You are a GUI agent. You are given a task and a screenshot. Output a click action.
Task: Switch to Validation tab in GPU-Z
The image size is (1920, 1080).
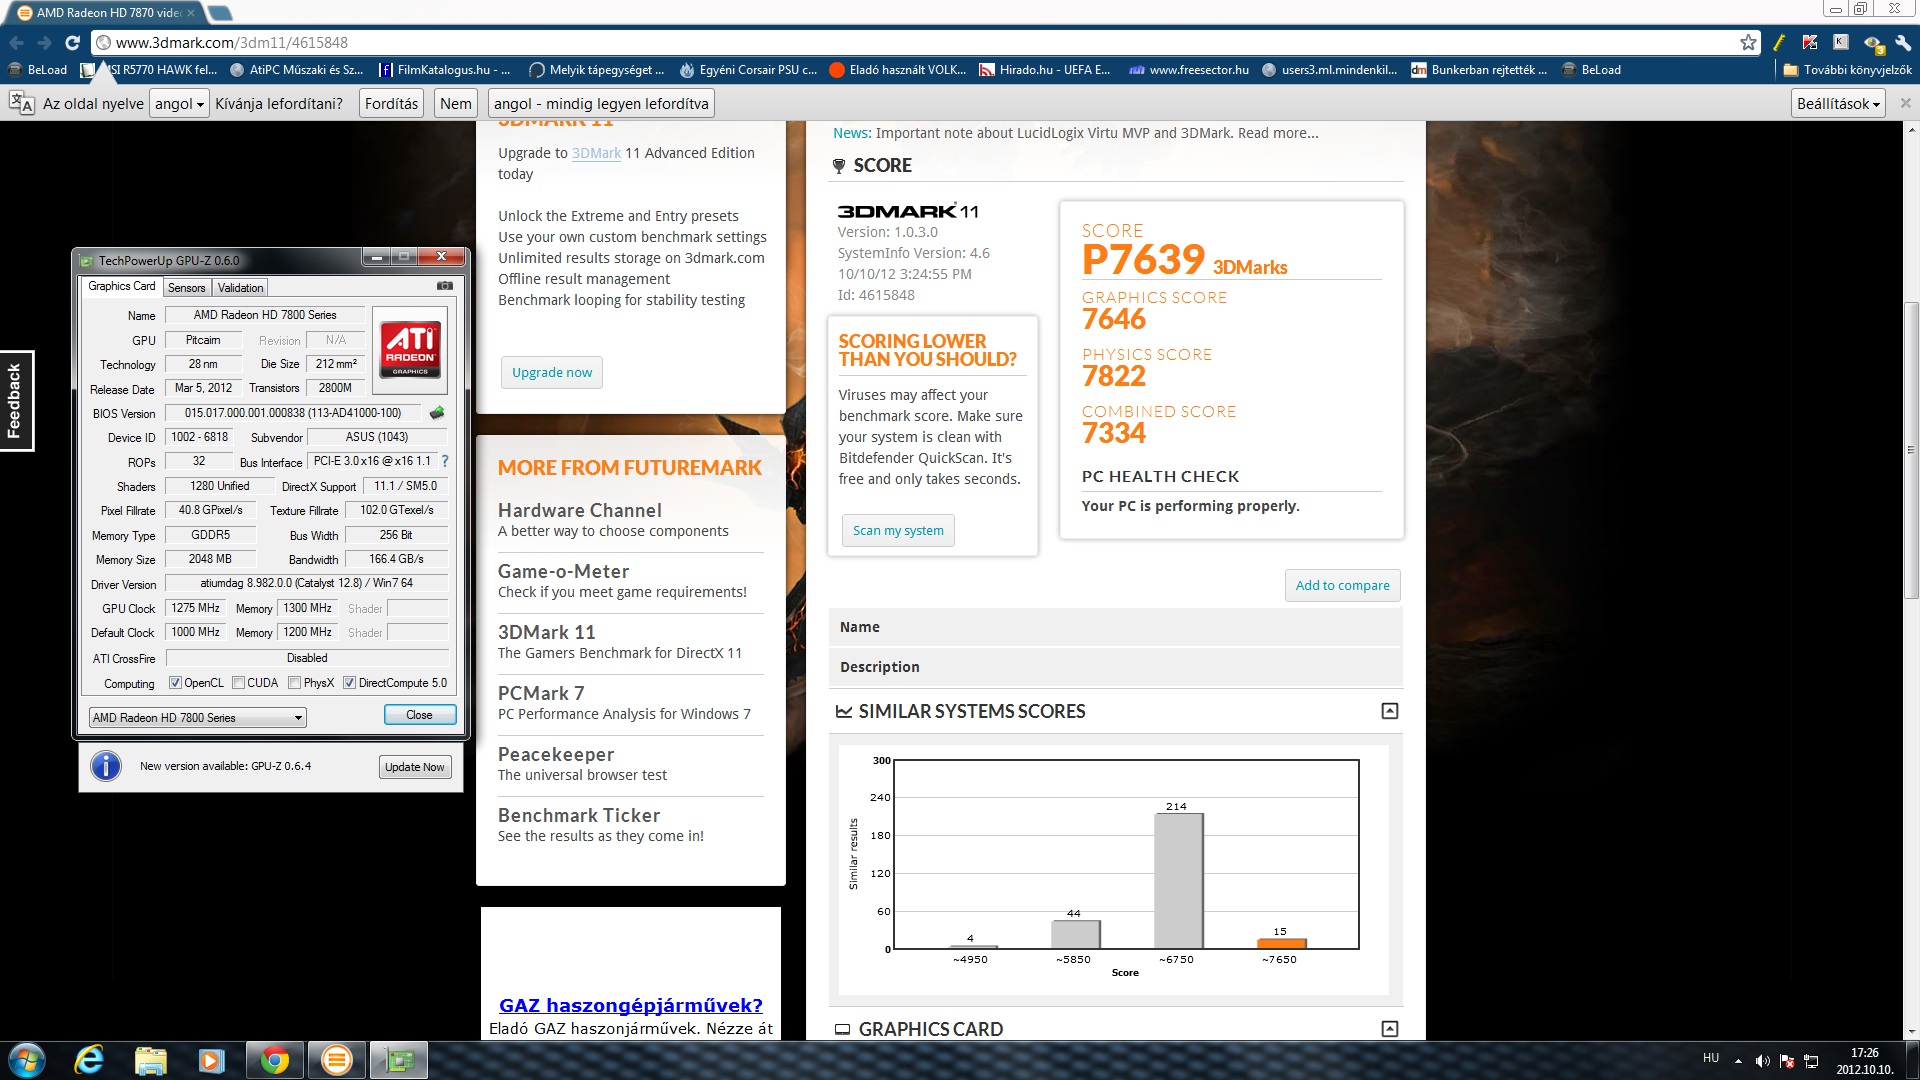pyautogui.click(x=240, y=288)
